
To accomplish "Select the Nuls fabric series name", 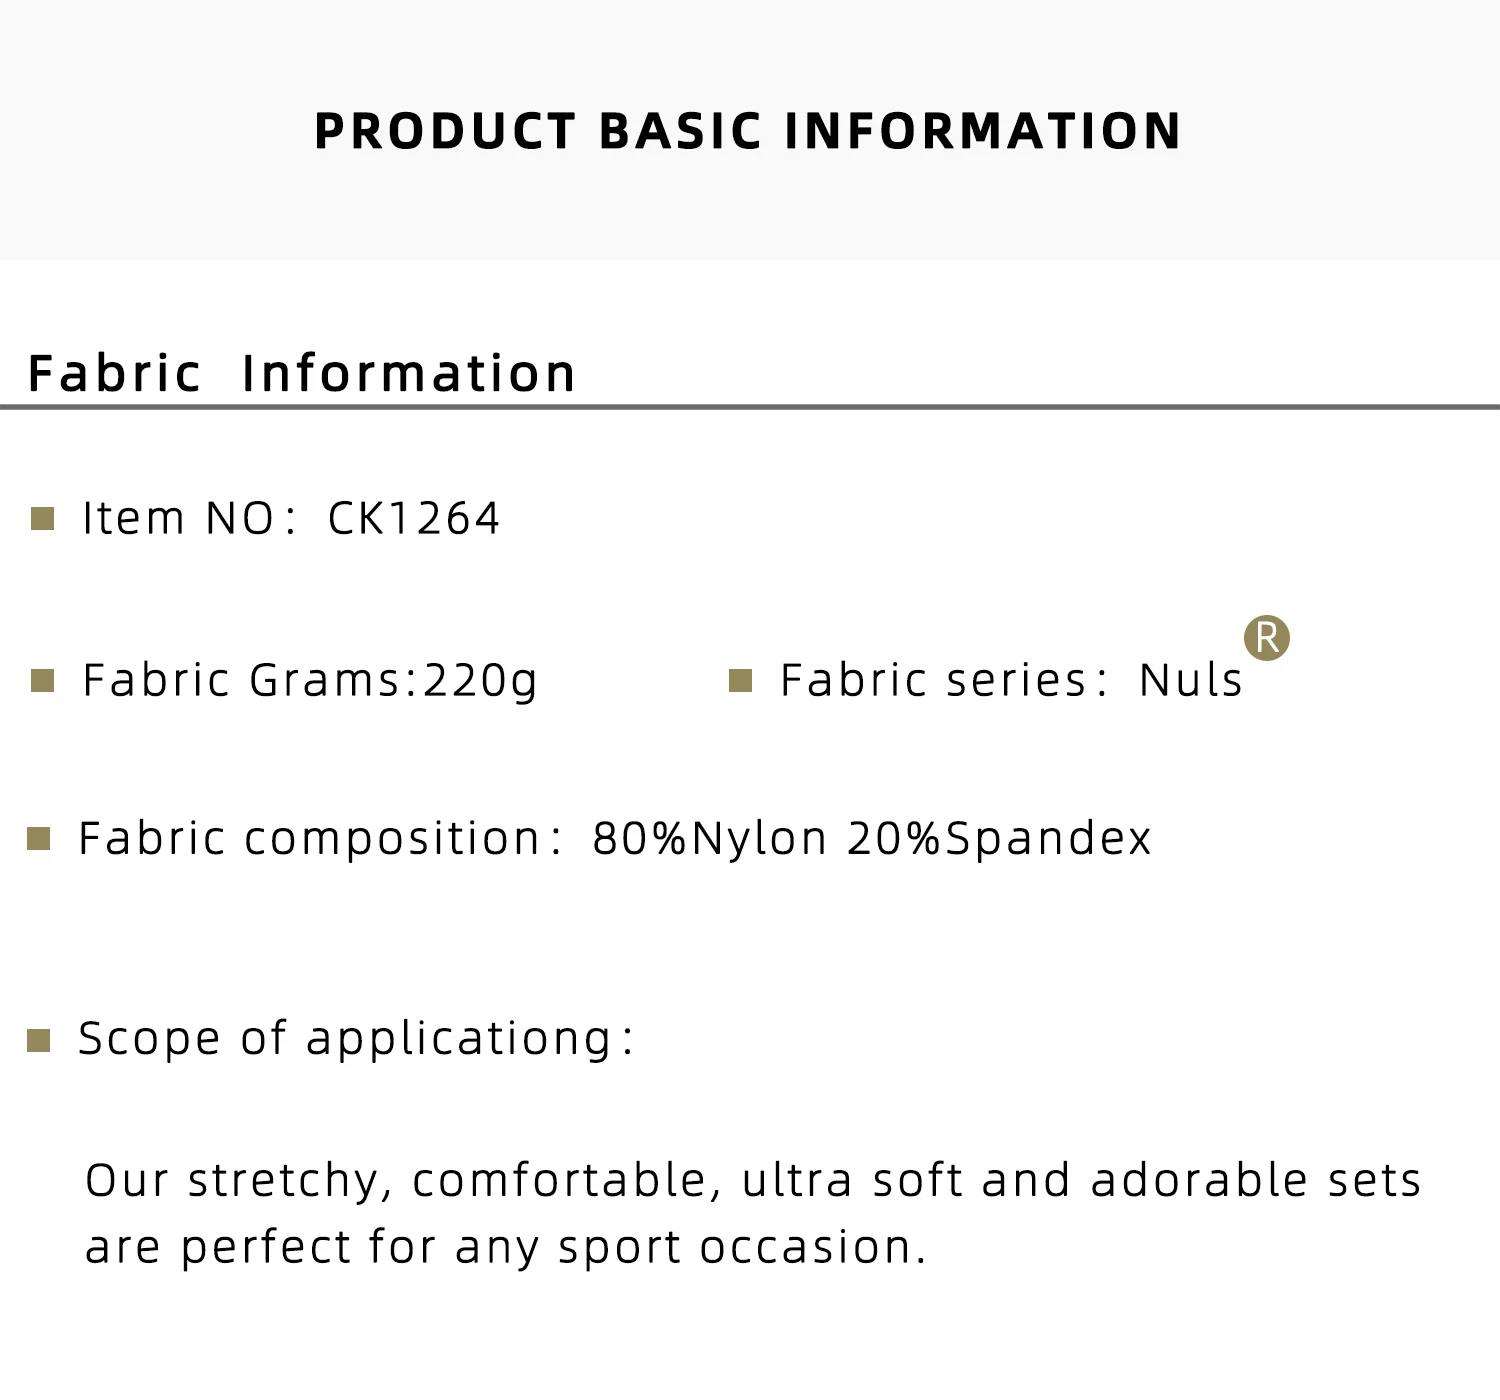I will coord(1190,681).
